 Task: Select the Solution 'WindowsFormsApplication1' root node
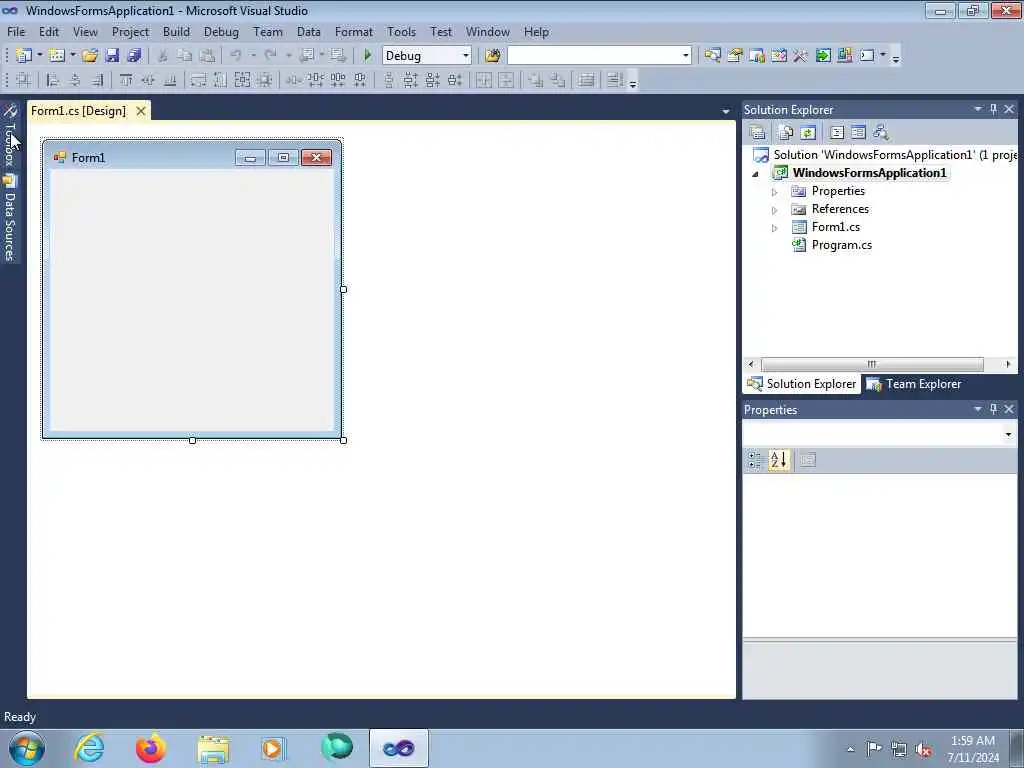[885, 155]
